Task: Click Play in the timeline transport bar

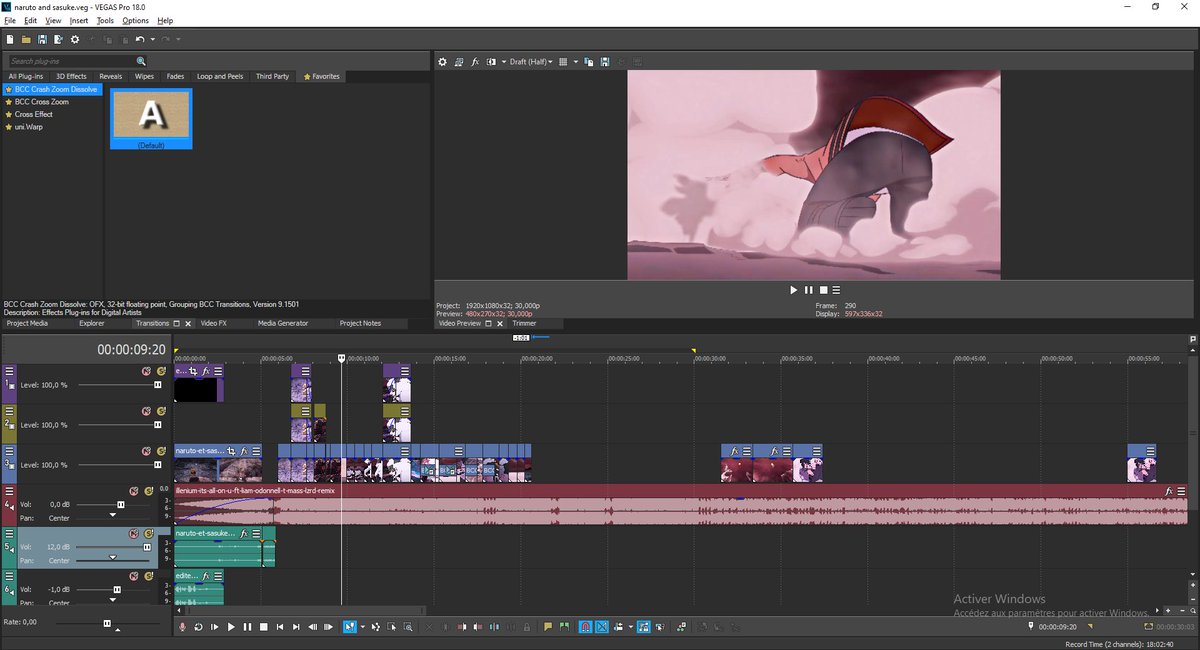Action: click(x=231, y=627)
